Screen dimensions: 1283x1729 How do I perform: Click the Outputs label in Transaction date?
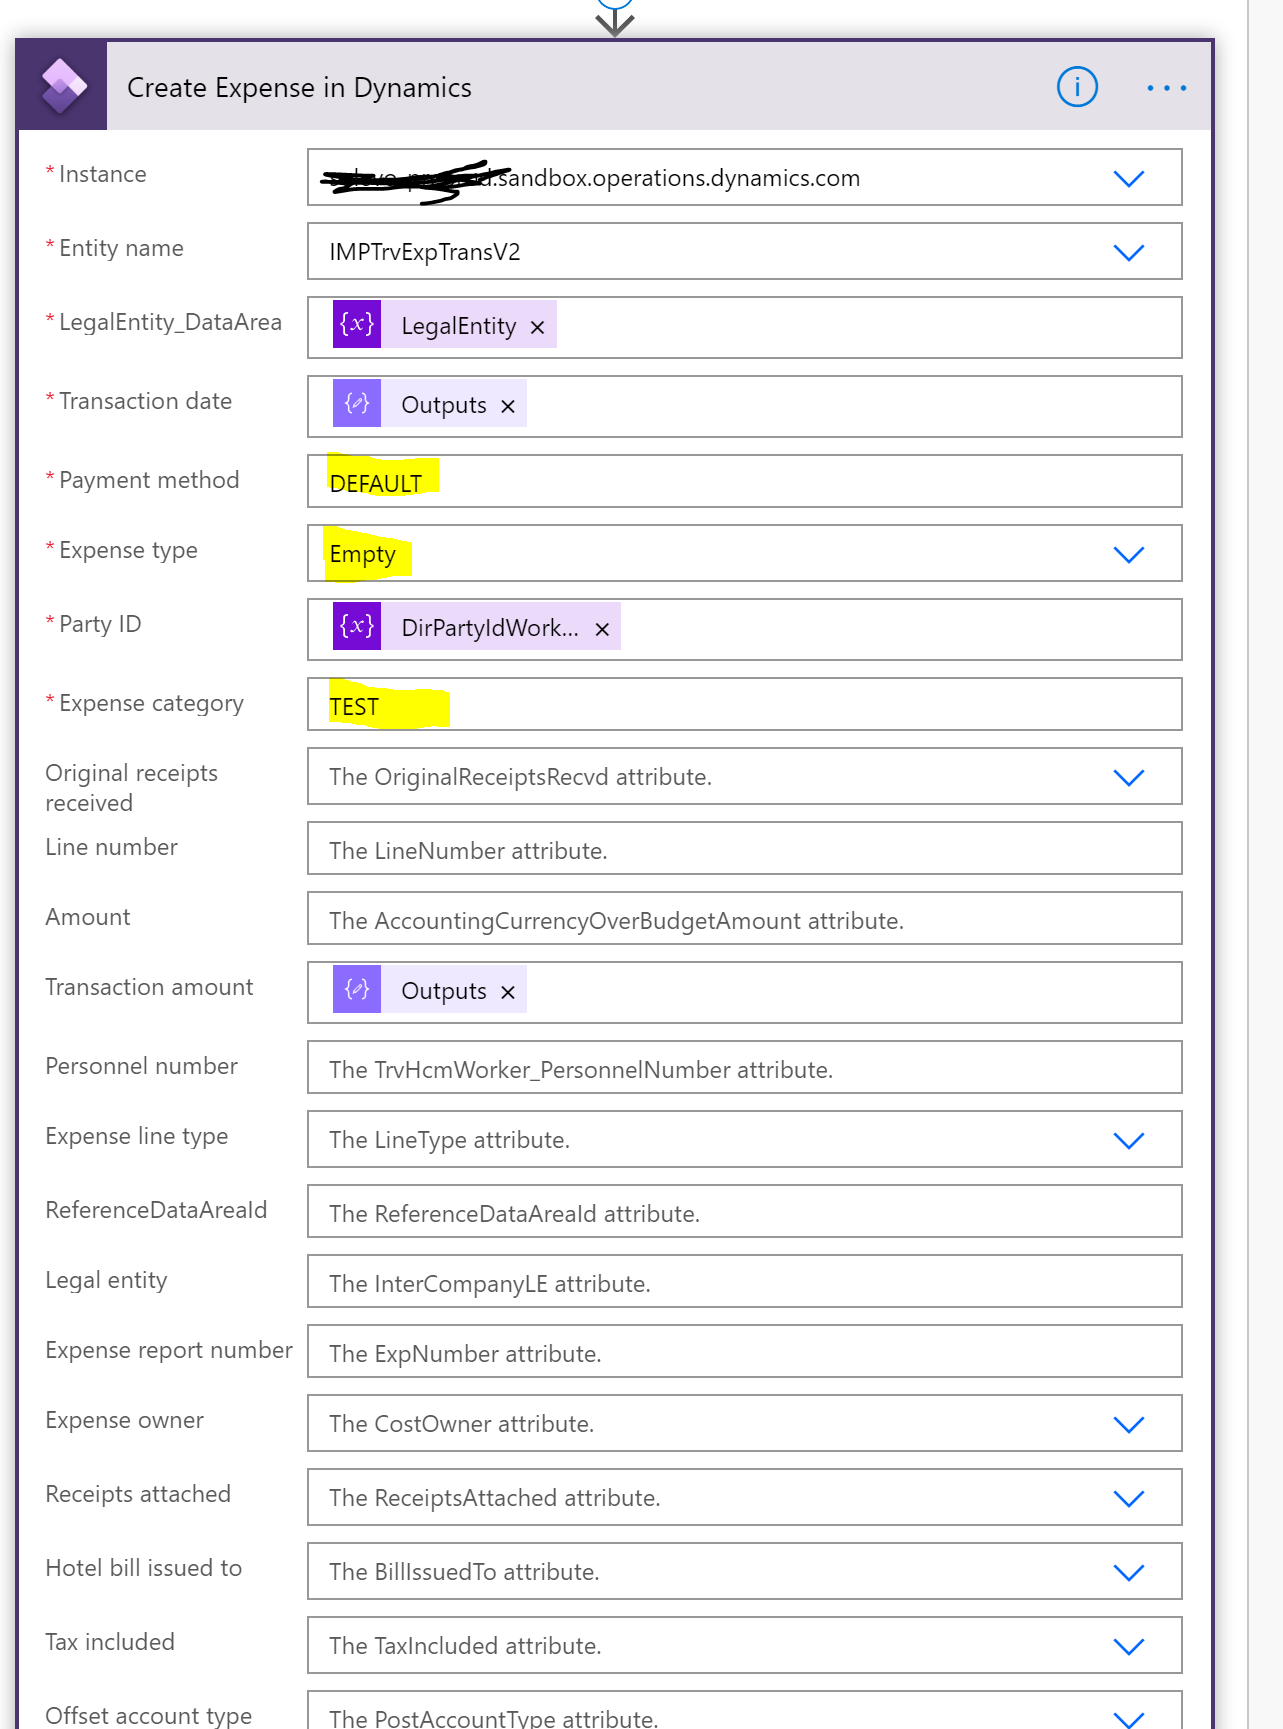(444, 405)
